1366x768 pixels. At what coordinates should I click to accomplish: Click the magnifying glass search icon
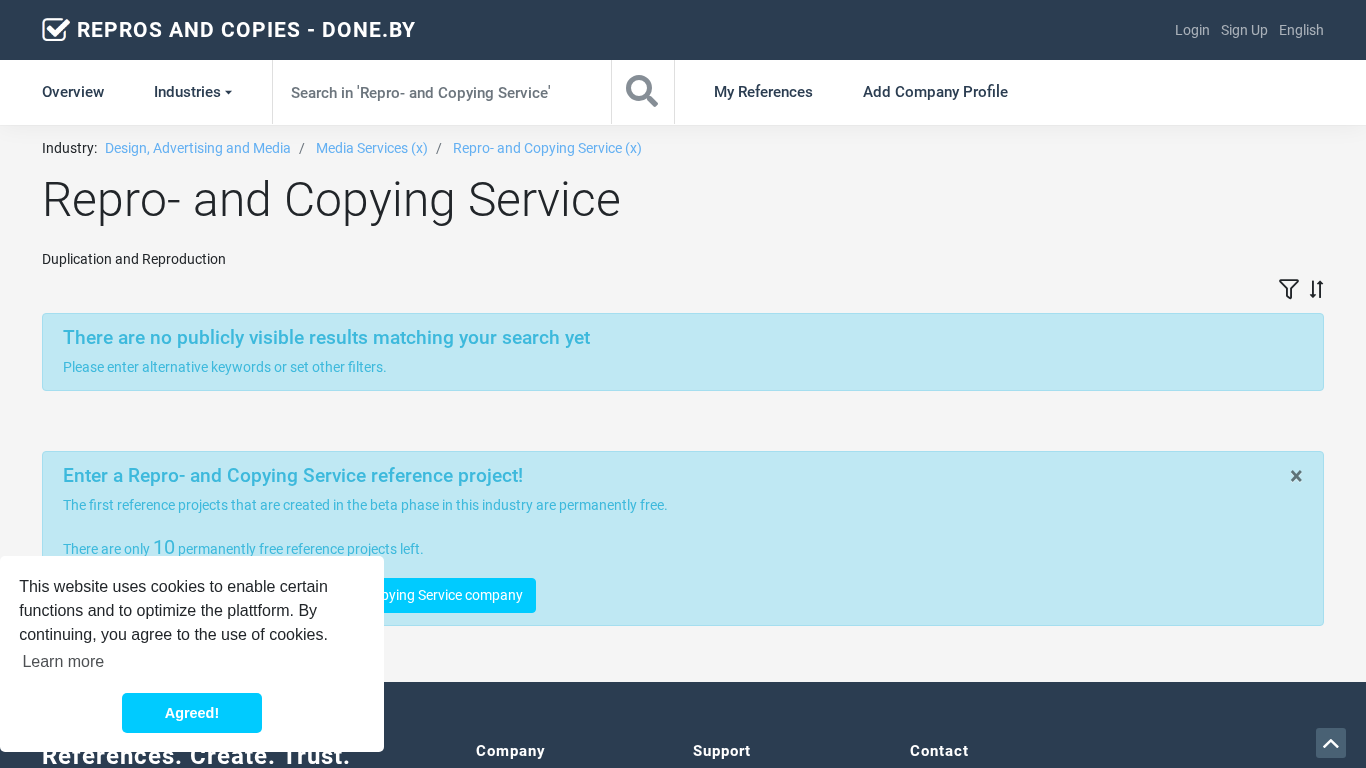coord(642,92)
